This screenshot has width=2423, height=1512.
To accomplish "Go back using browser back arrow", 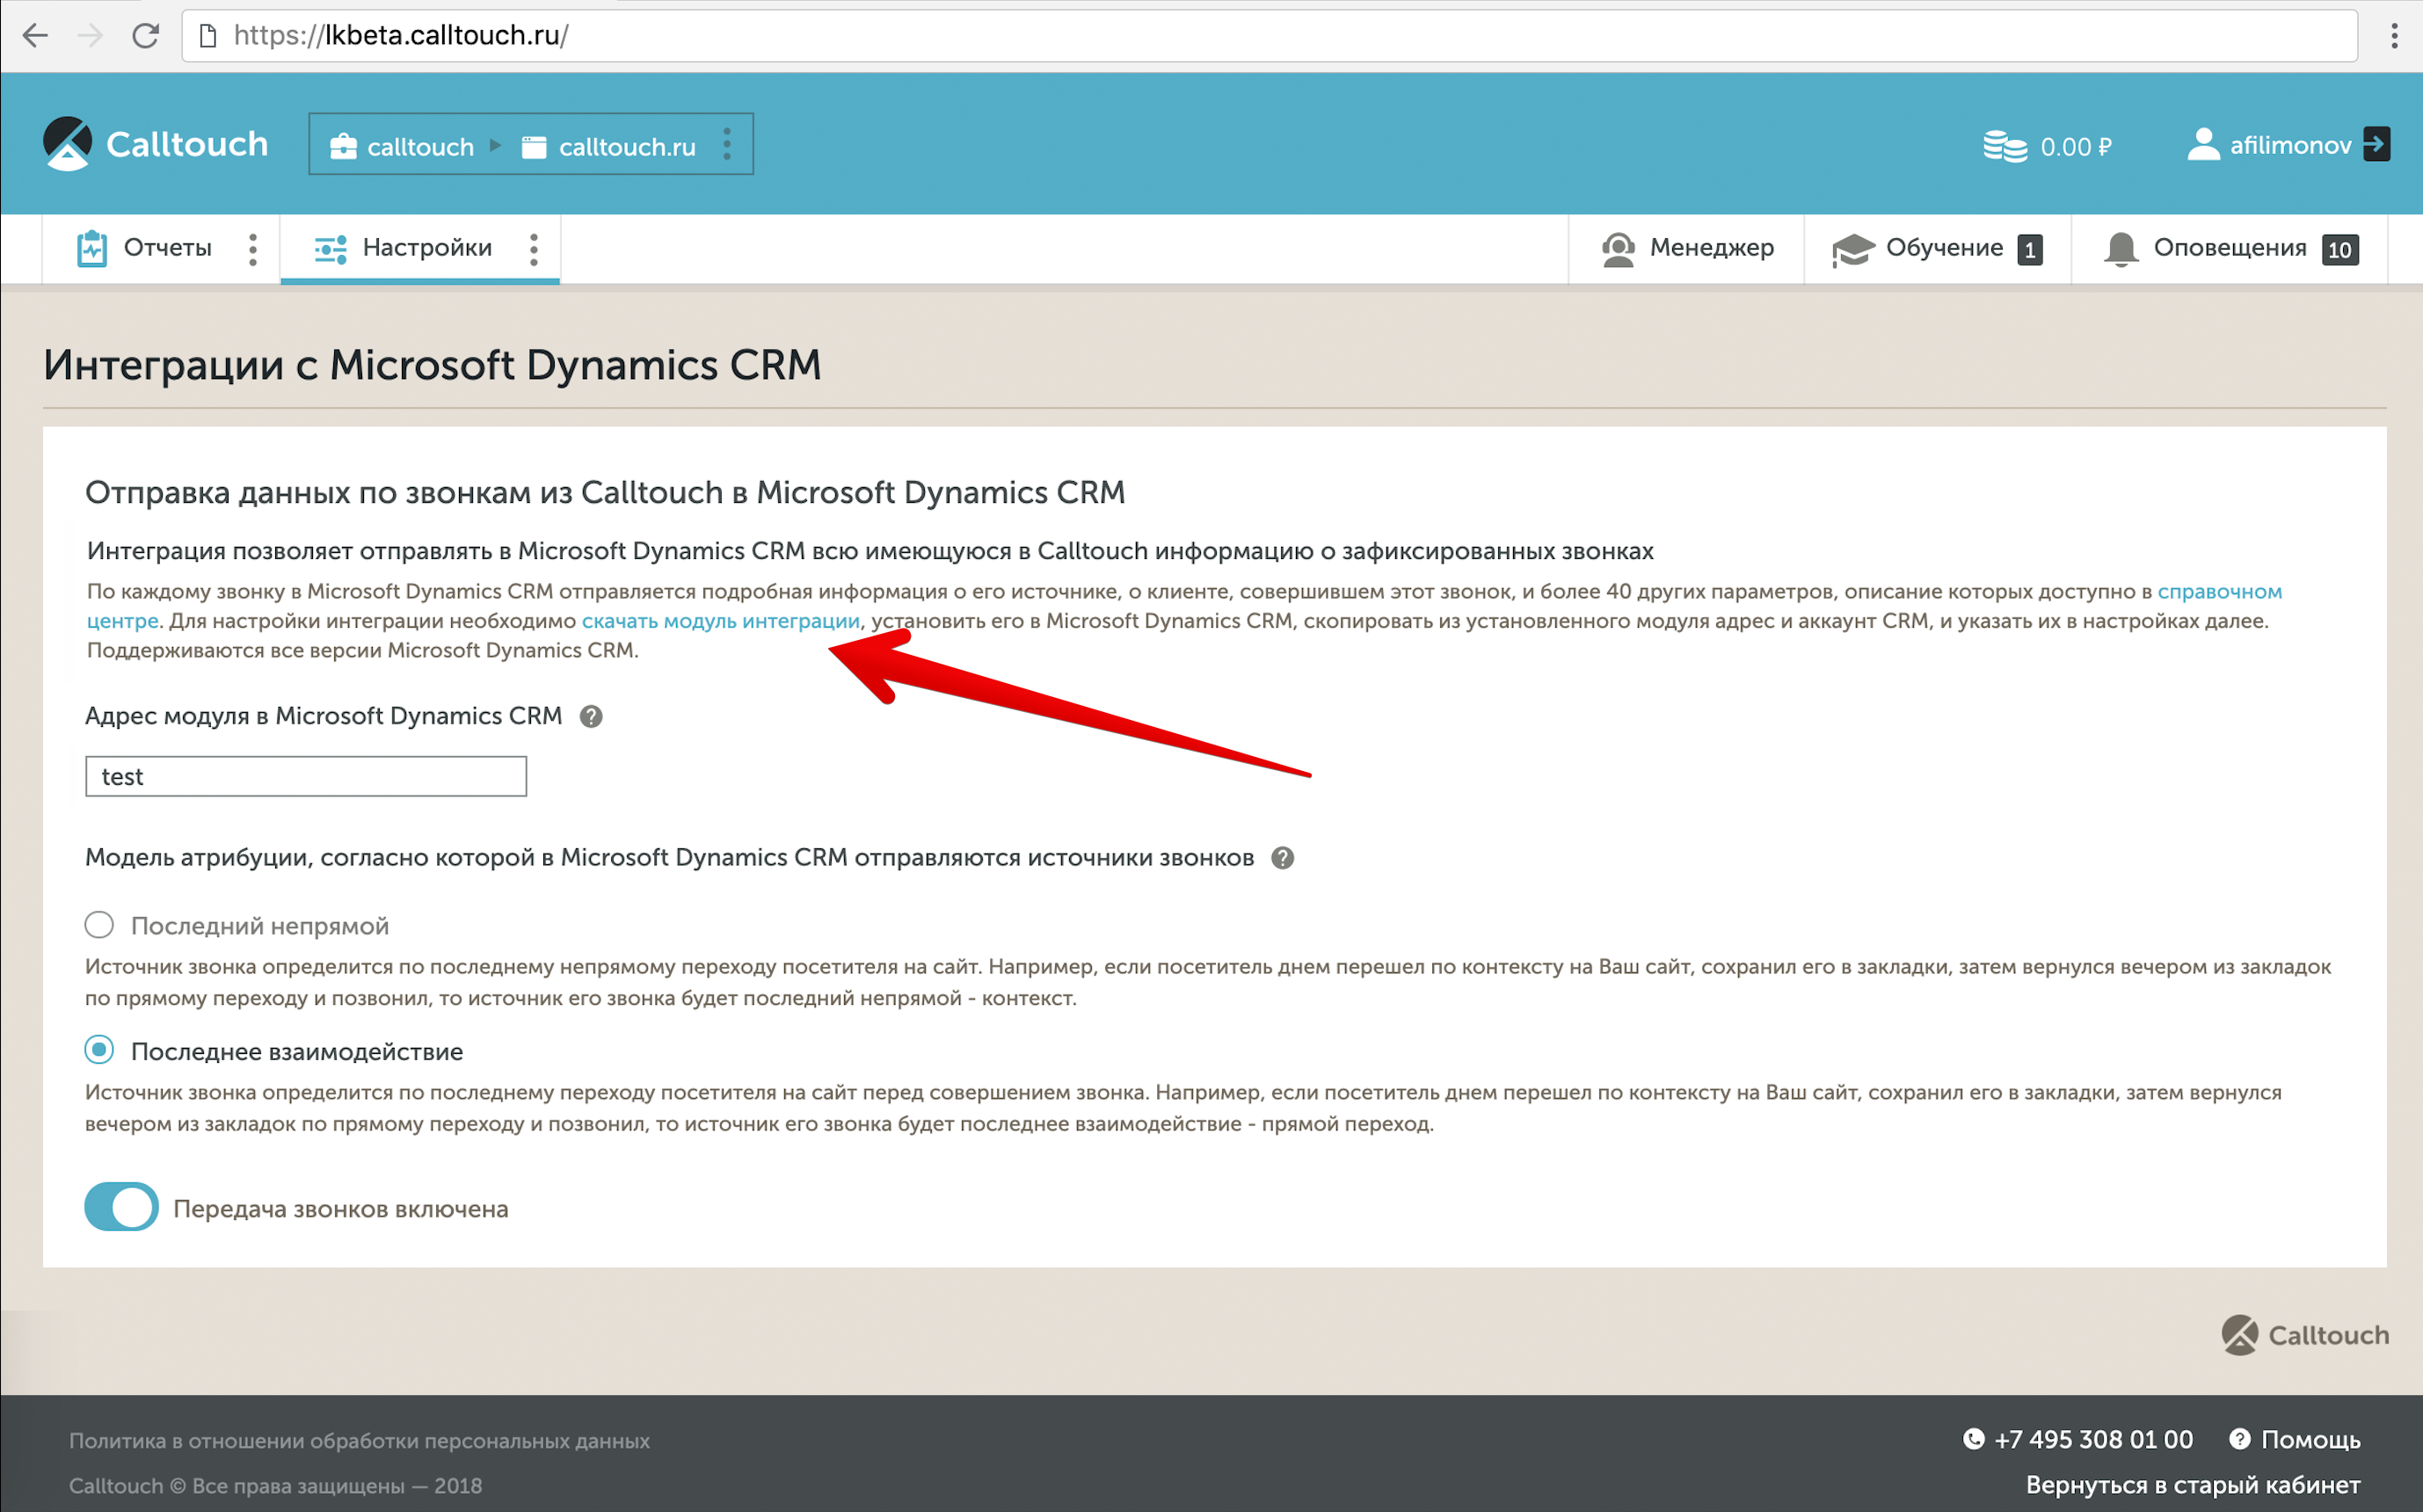I will (35, 36).
